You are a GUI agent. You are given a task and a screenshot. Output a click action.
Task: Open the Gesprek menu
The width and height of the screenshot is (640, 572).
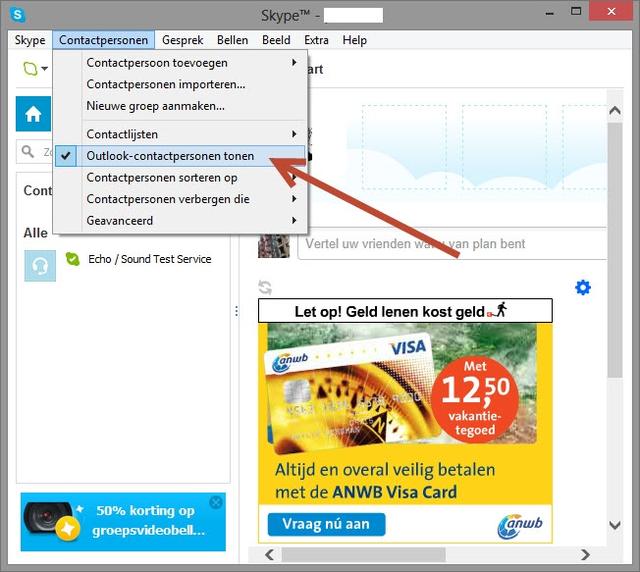(x=182, y=40)
